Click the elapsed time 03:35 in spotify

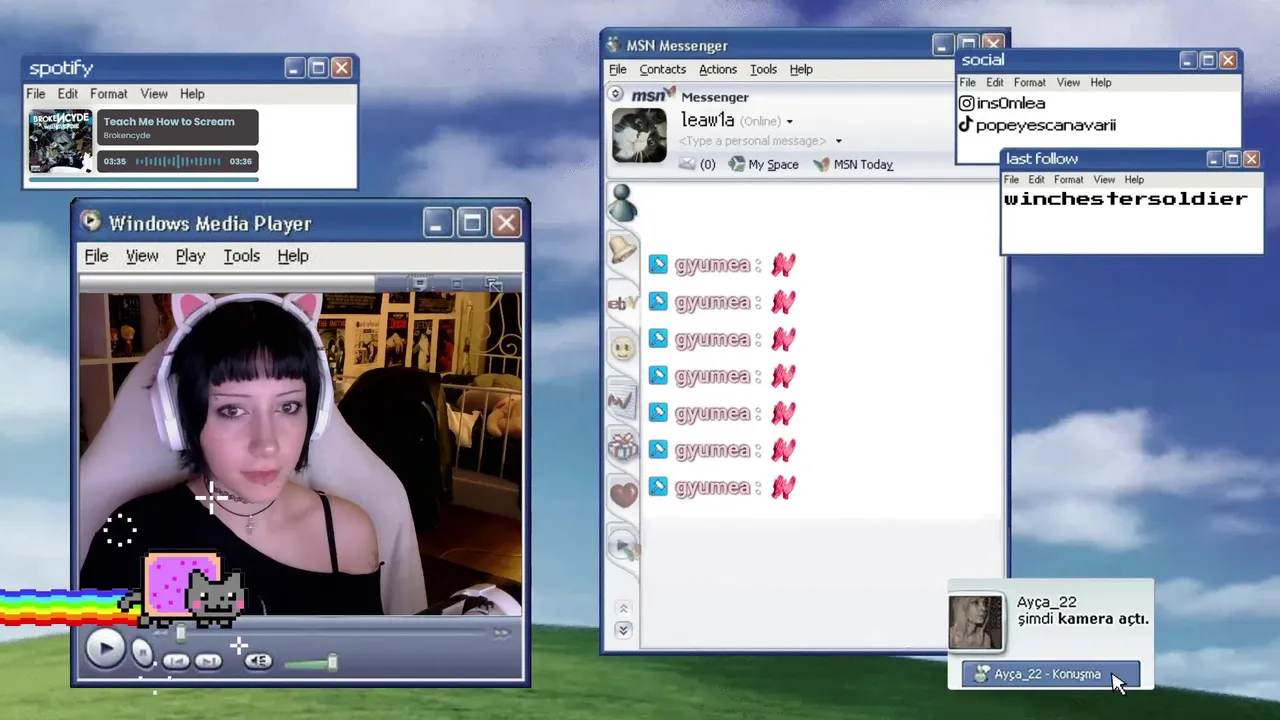click(115, 161)
